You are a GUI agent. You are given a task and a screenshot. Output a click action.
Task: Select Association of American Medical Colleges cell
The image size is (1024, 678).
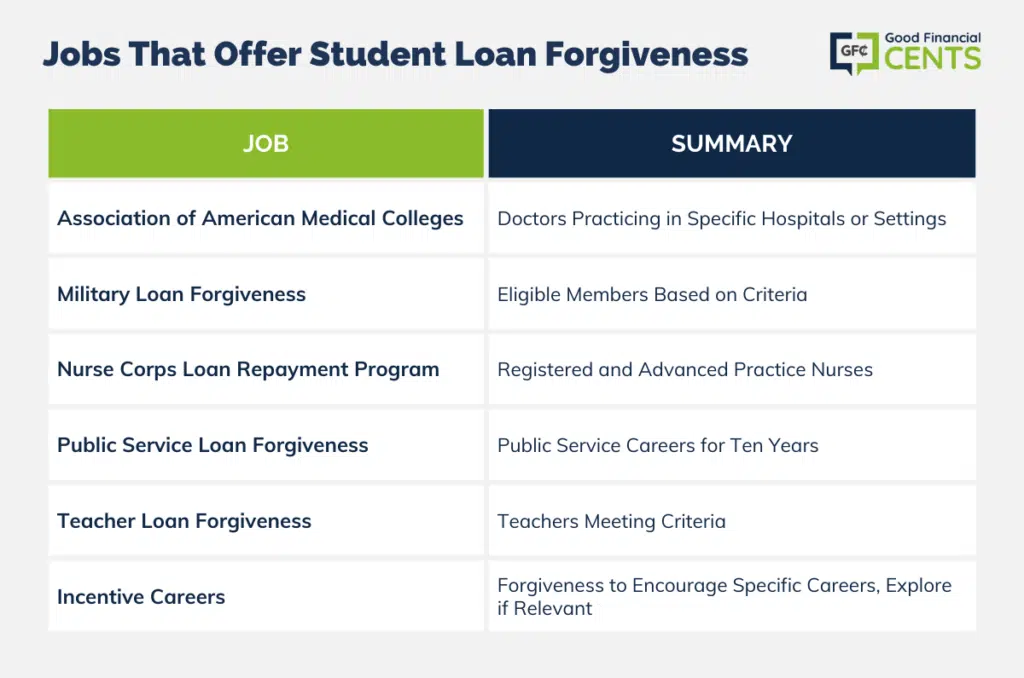(266, 218)
